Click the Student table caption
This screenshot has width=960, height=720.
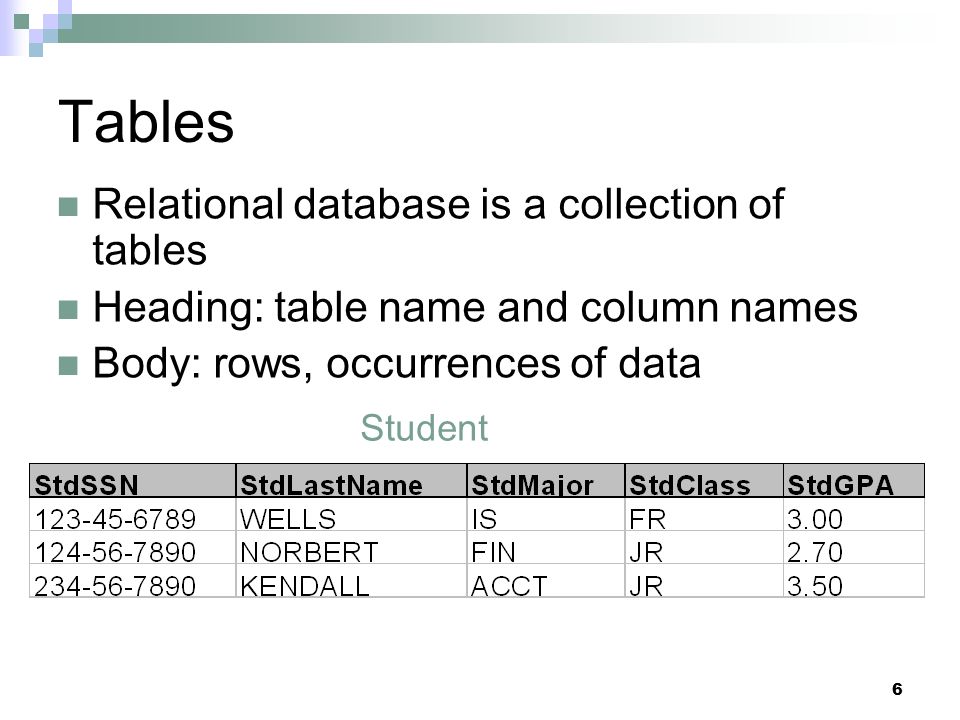(x=424, y=427)
